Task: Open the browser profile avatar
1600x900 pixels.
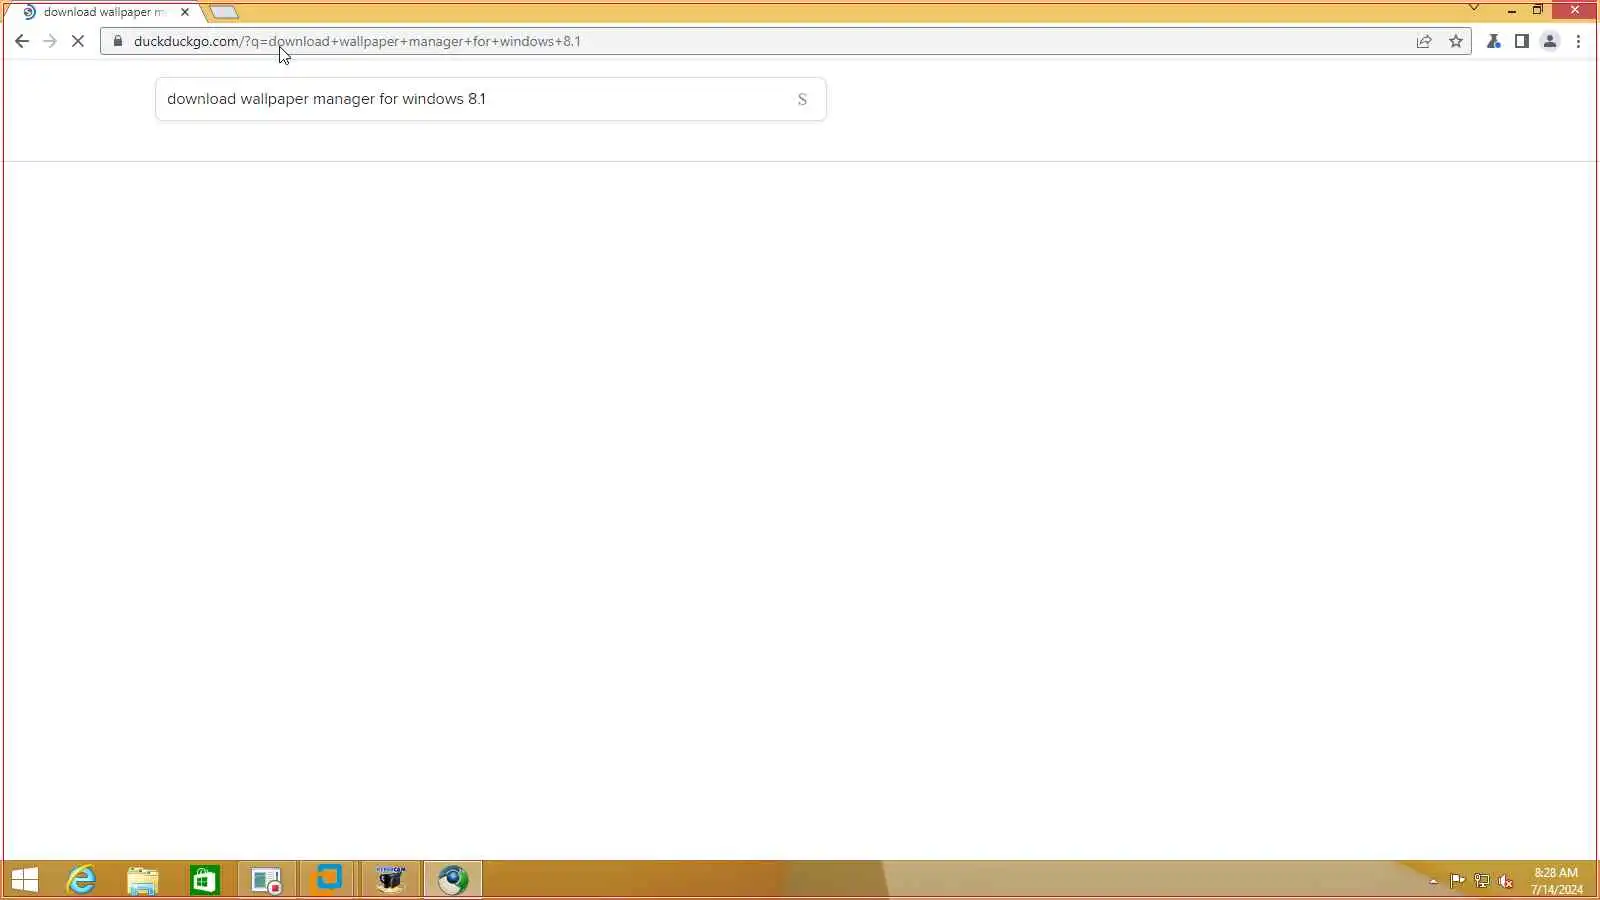Action: pos(1550,41)
